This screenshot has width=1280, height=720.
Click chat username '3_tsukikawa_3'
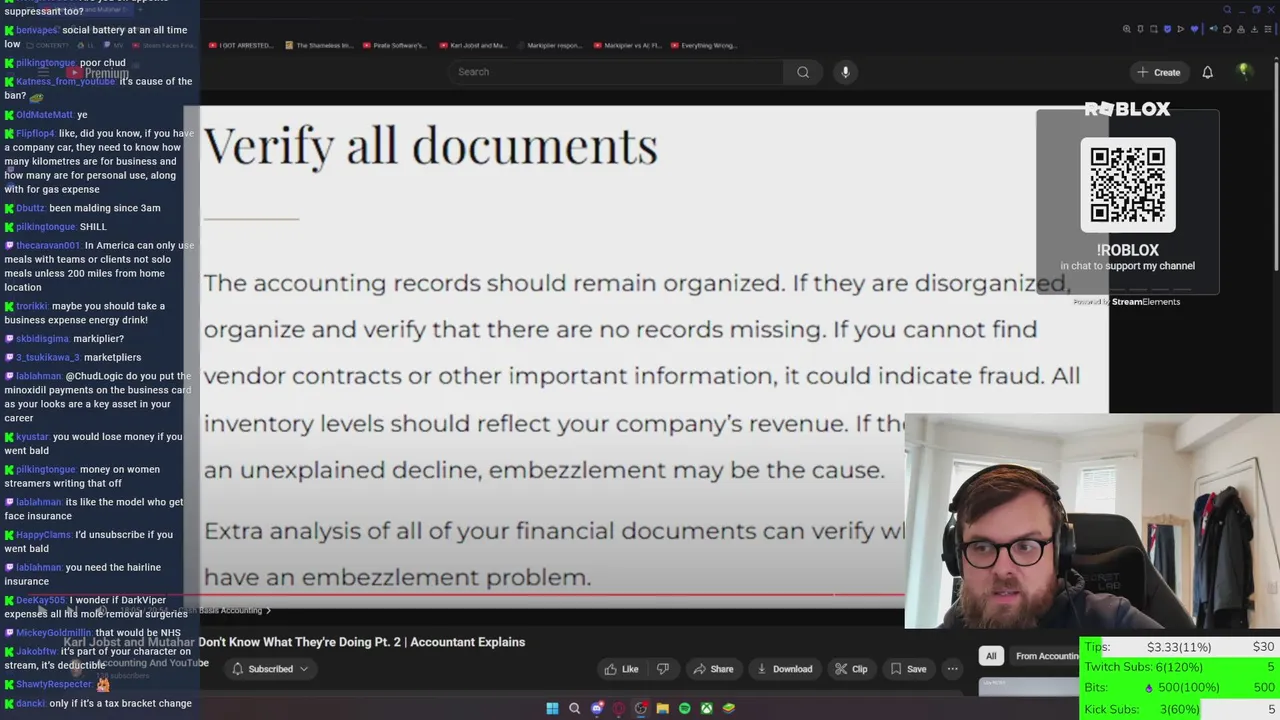pyautogui.click(x=47, y=357)
